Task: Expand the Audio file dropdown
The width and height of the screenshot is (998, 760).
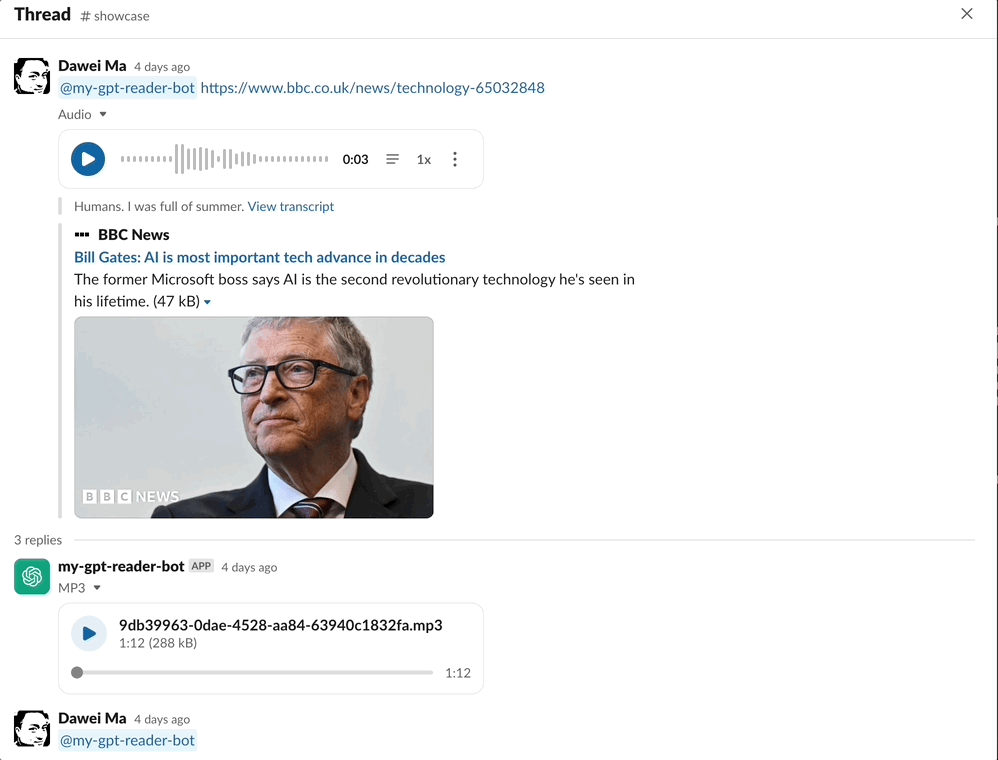Action: pyautogui.click(x=103, y=115)
